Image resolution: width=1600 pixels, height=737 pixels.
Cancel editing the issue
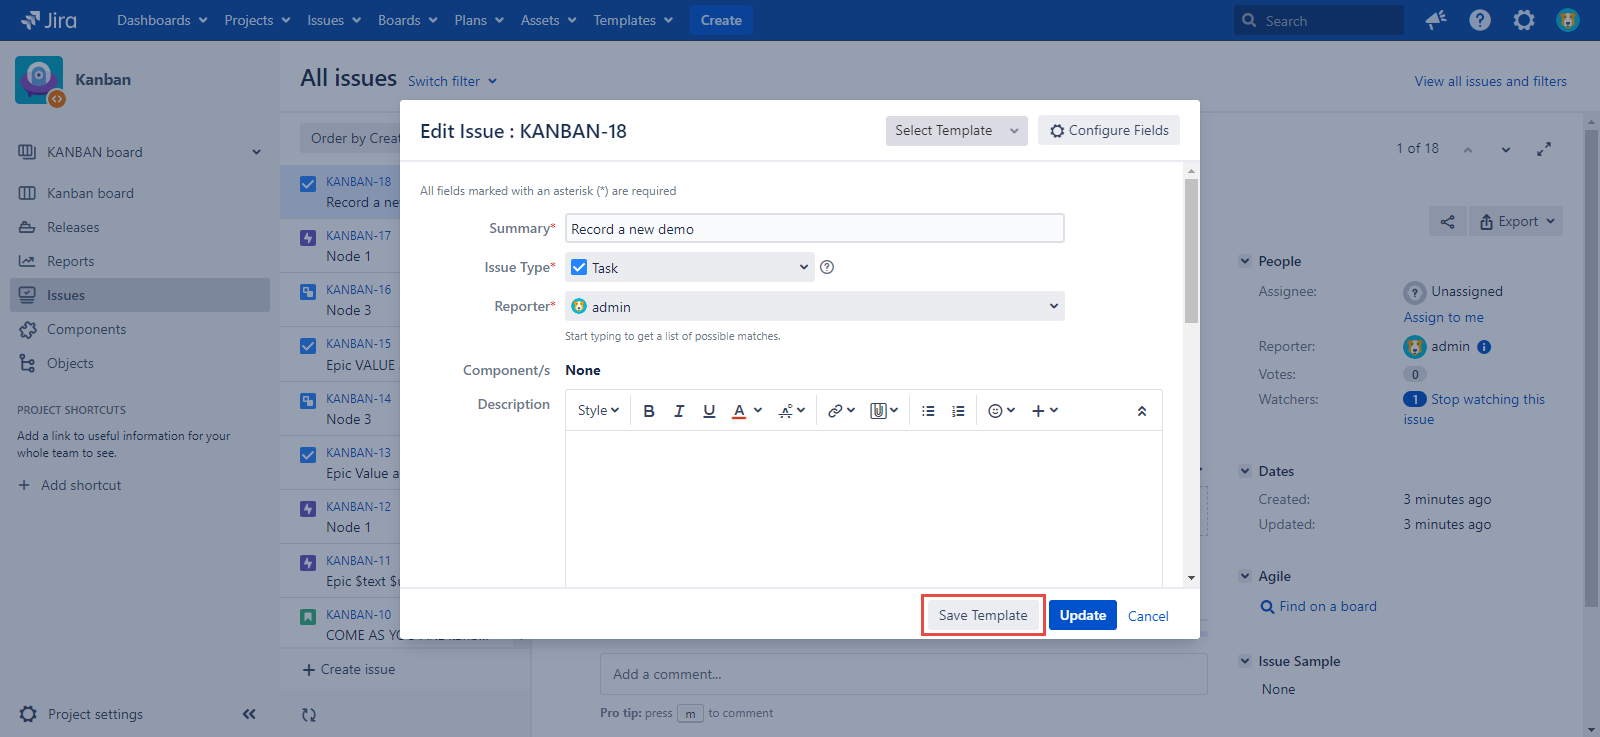click(x=1148, y=616)
